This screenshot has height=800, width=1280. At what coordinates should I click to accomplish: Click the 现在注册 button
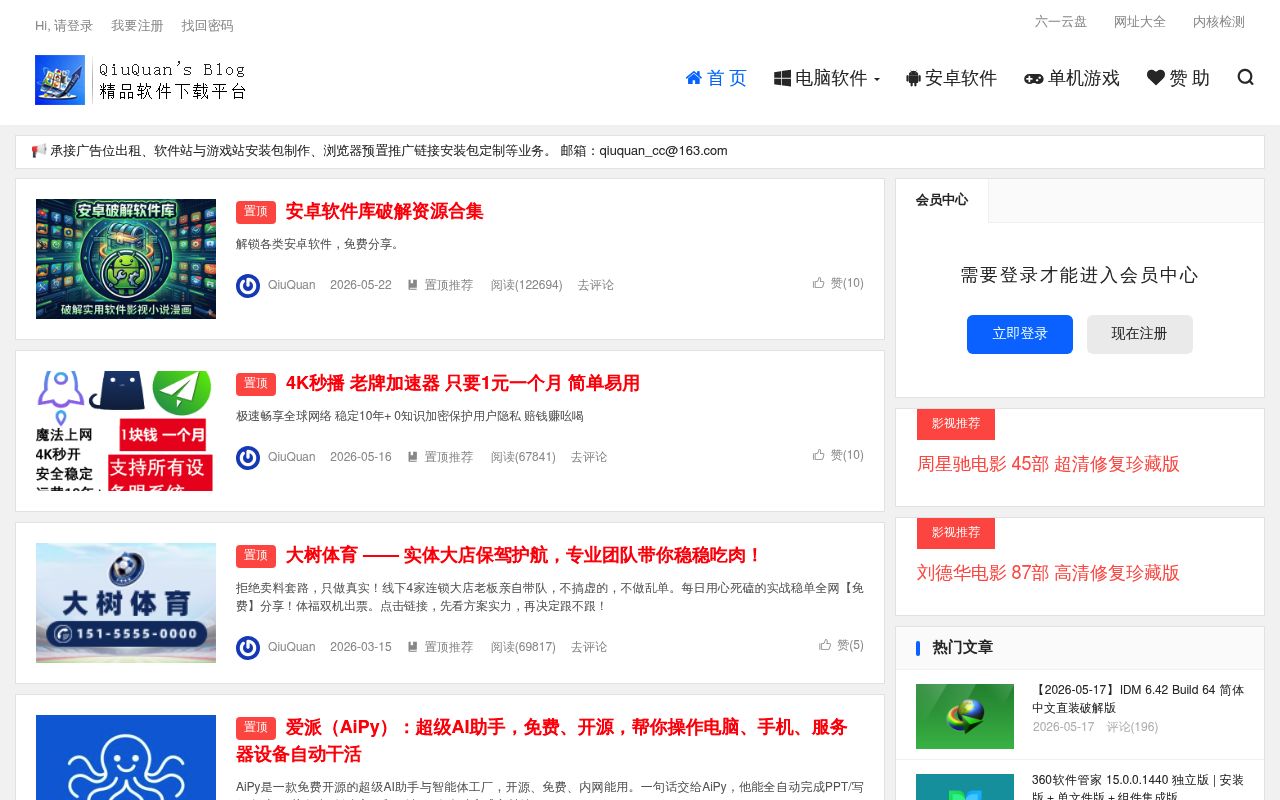1140,334
